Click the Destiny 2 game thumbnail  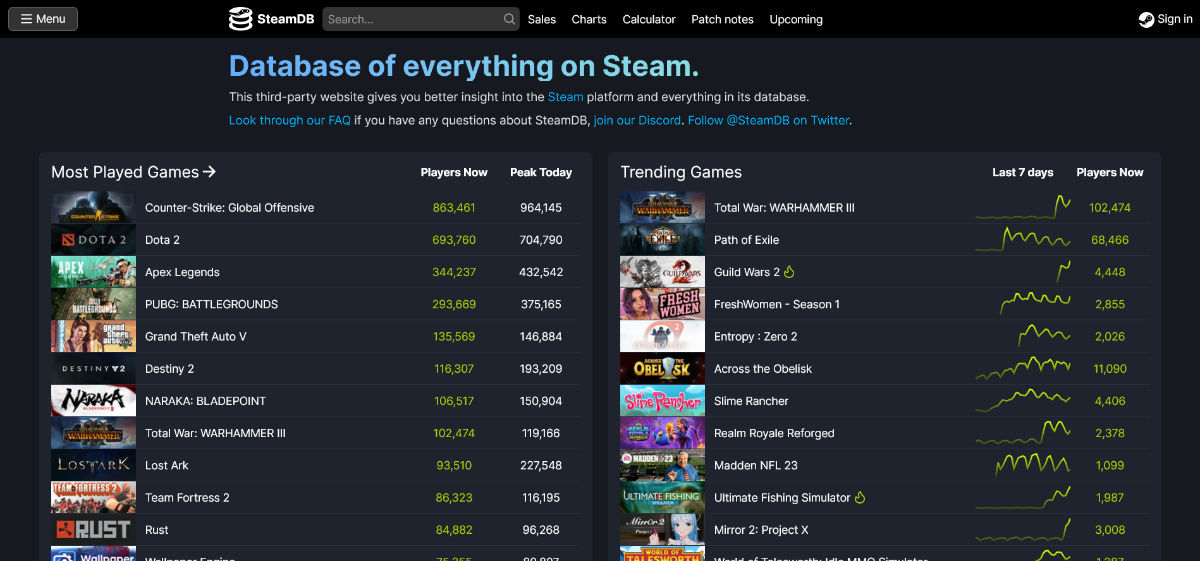[93, 369]
